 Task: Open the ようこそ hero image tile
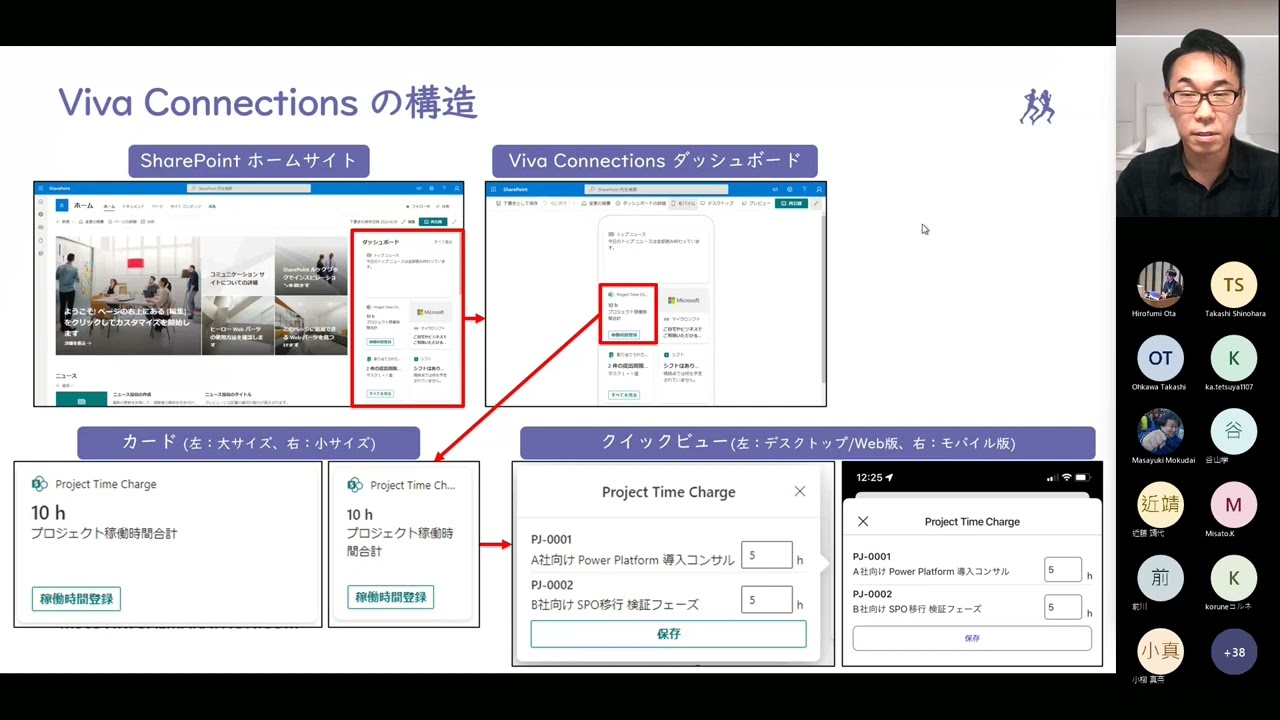click(x=128, y=296)
